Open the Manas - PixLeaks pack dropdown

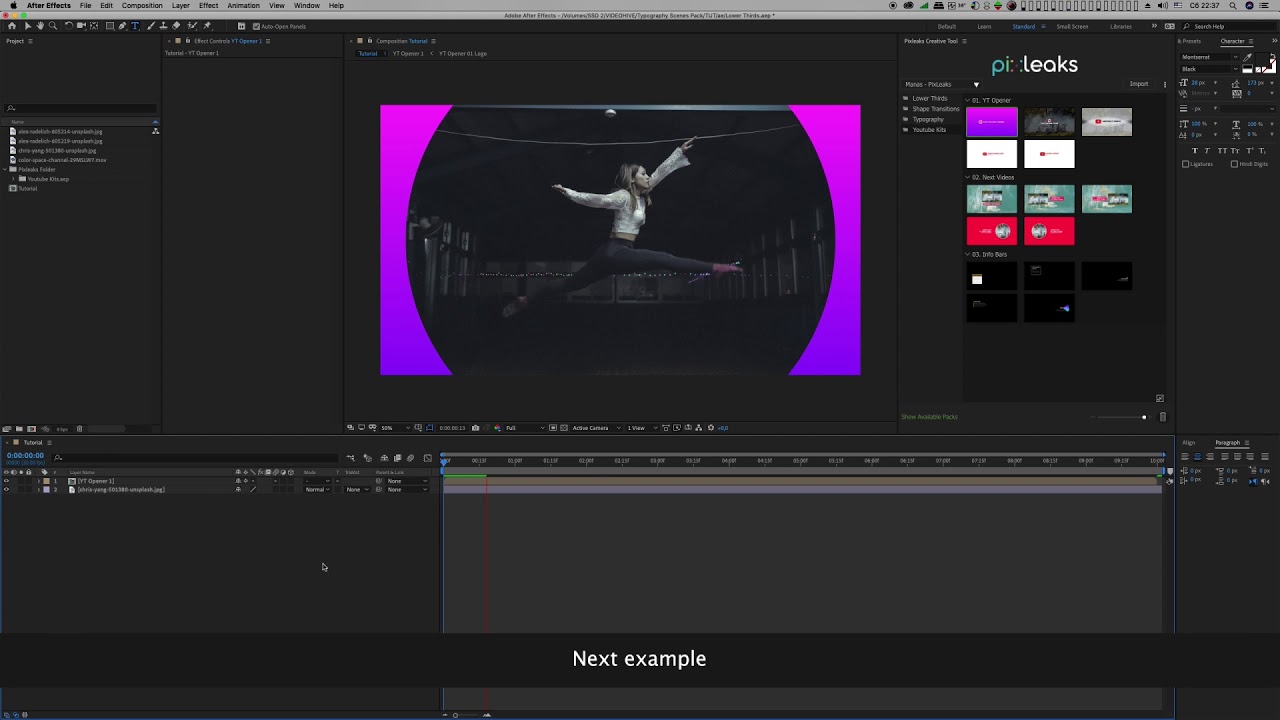point(976,84)
